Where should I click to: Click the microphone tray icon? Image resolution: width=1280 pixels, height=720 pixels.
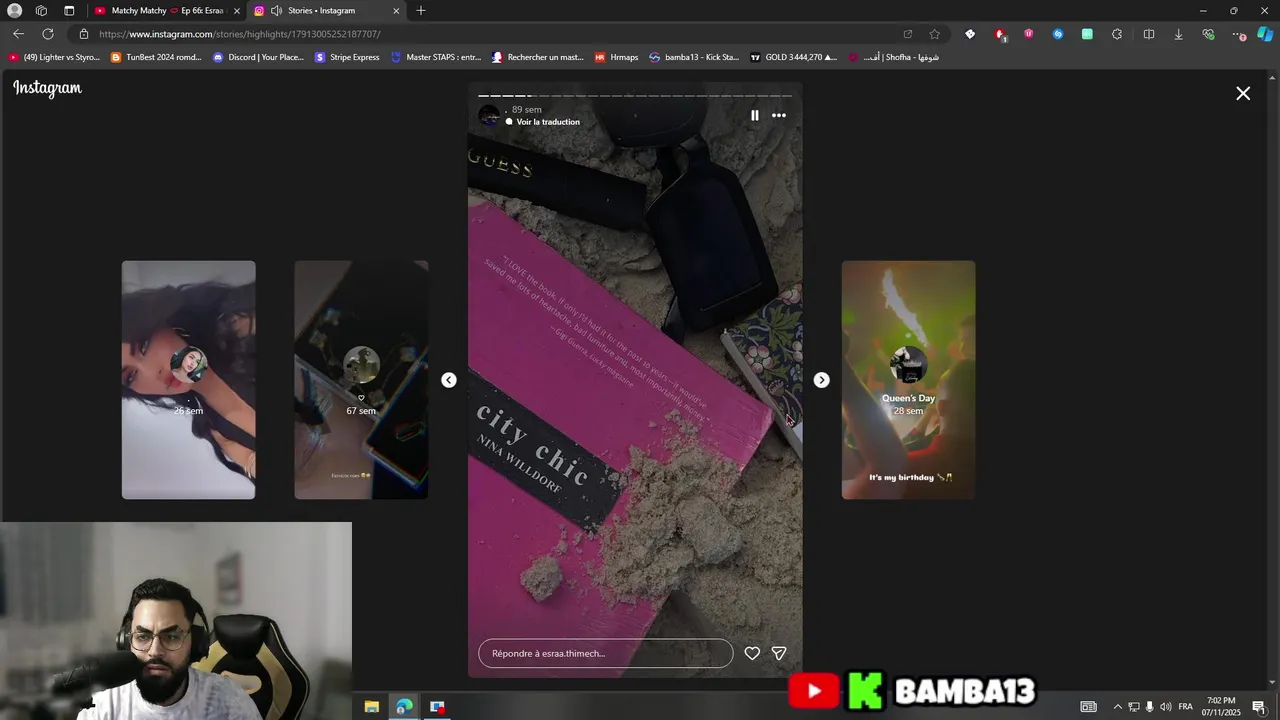(1149, 707)
